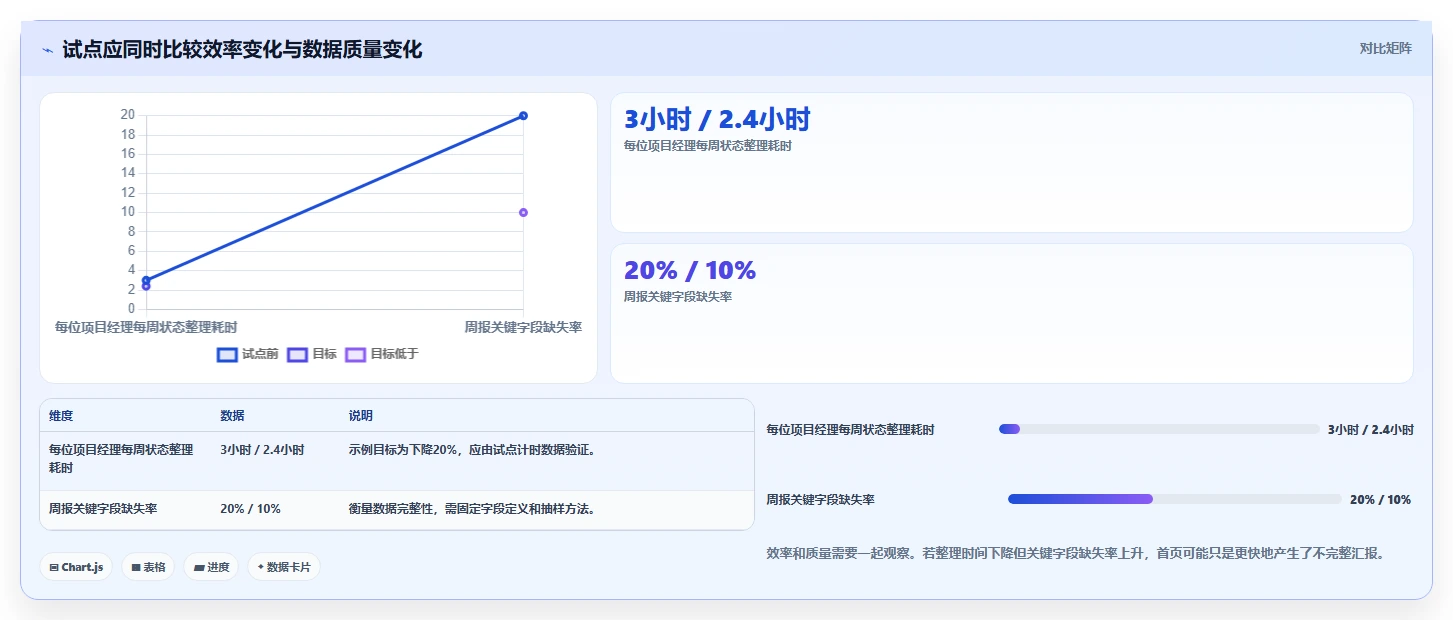The height and width of the screenshot is (620, 1453).
Task: Click the 维度 column header
Action: [61, 416]
